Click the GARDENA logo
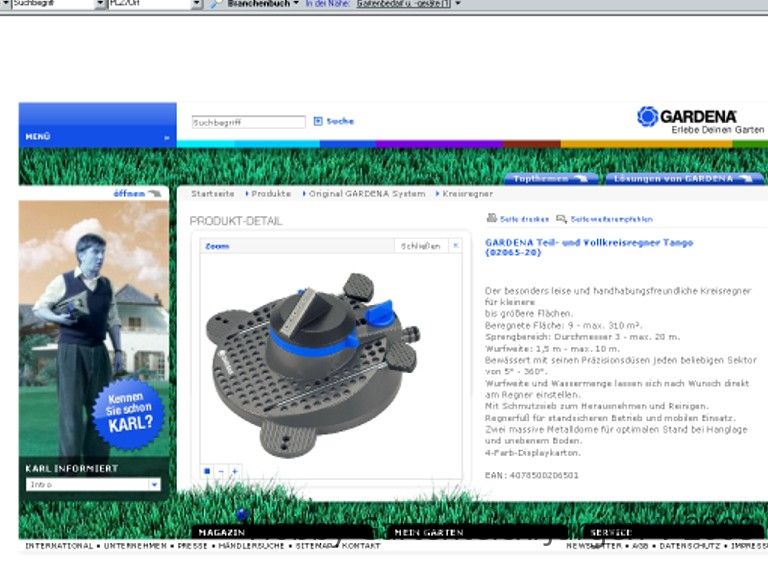 [x=687, y=117]
